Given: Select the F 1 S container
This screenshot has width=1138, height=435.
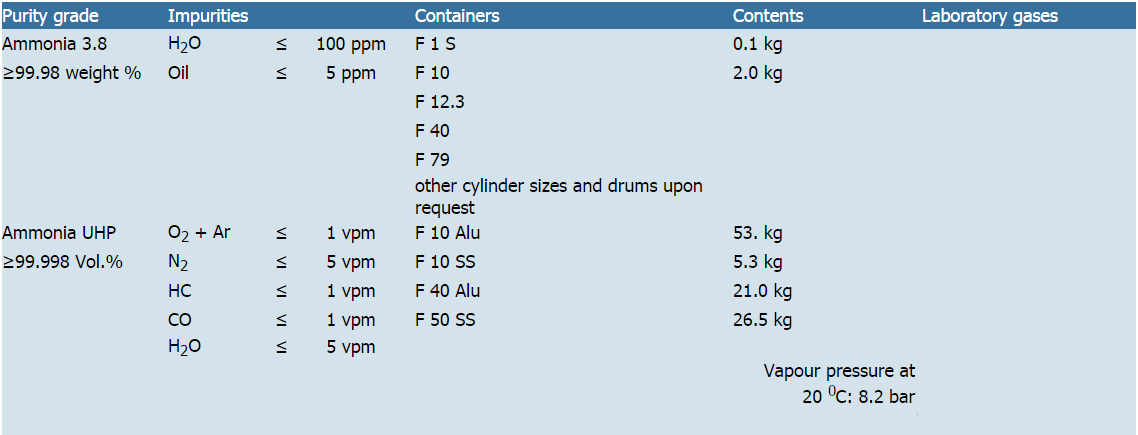Looking at the screenshot, I should pyautogui.click(x=435, y=44).
